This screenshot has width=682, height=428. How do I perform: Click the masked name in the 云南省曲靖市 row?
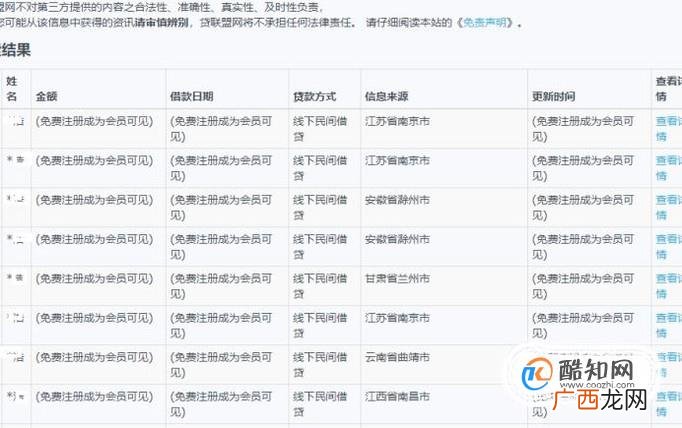click(15, 357)
